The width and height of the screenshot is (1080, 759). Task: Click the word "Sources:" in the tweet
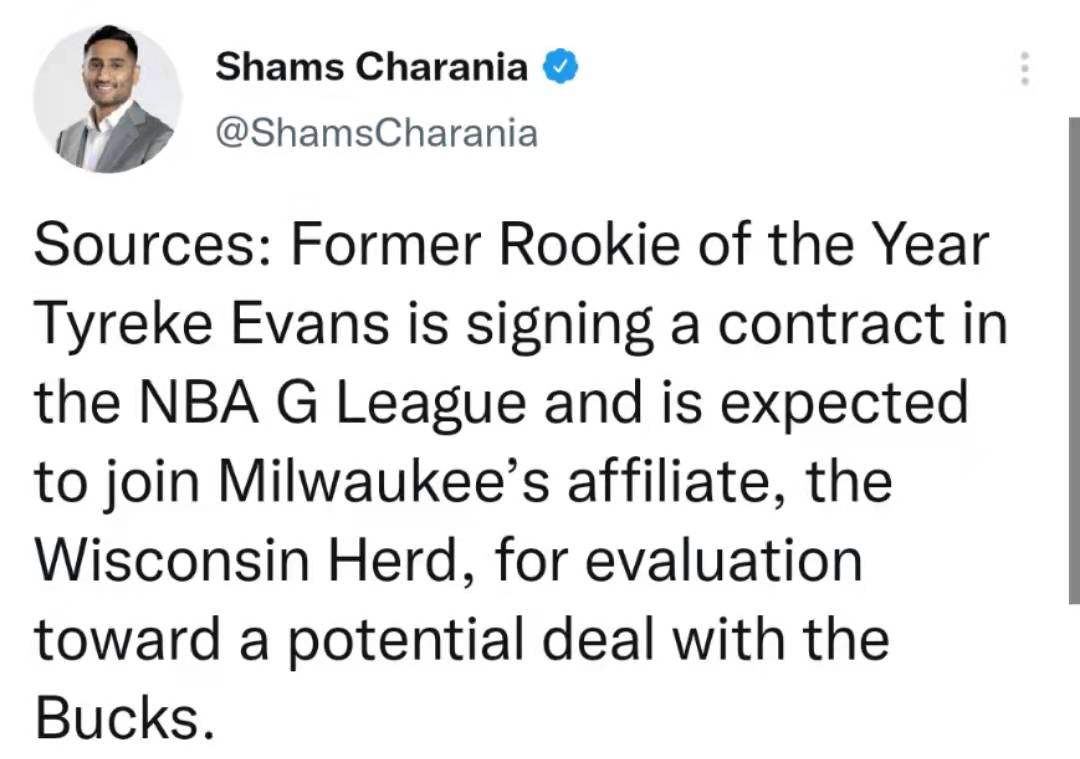pos(144,245)
